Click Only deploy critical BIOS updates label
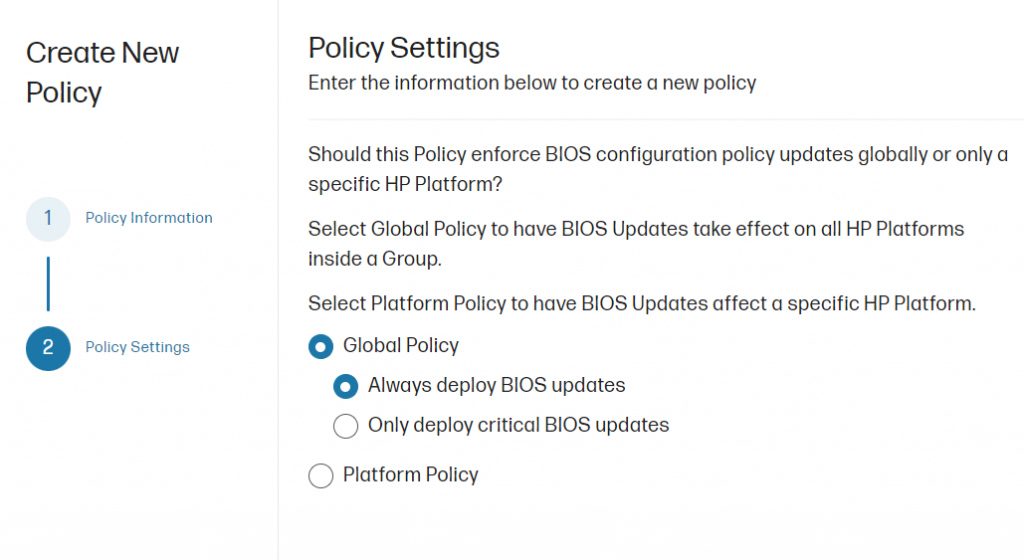Viewport: 1024px width, 560px height. [x=518, y=425]
